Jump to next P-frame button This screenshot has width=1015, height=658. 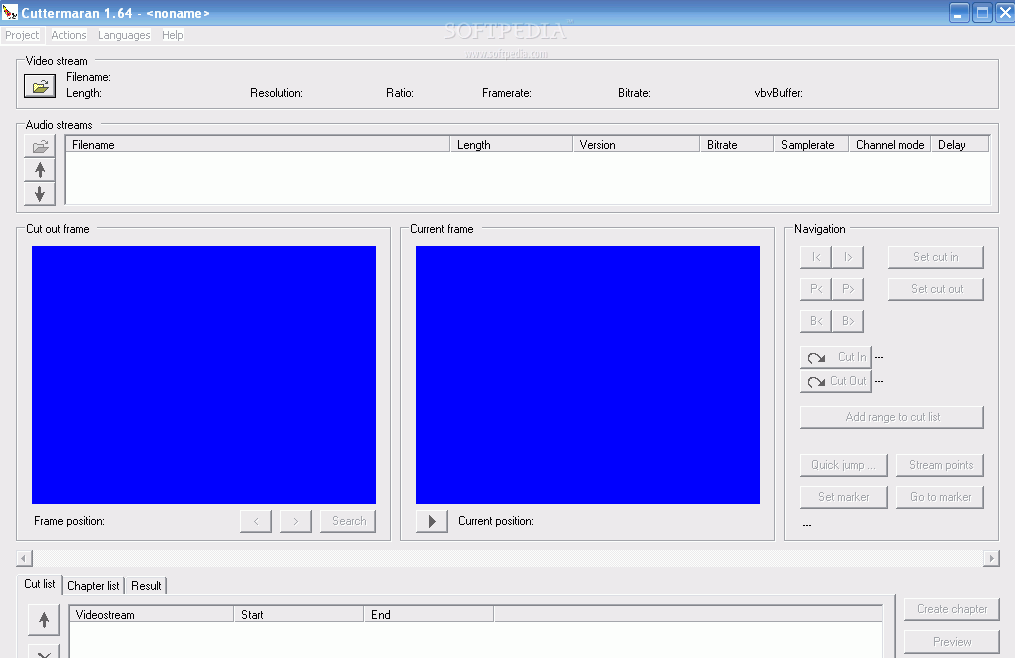coord(847,289)
